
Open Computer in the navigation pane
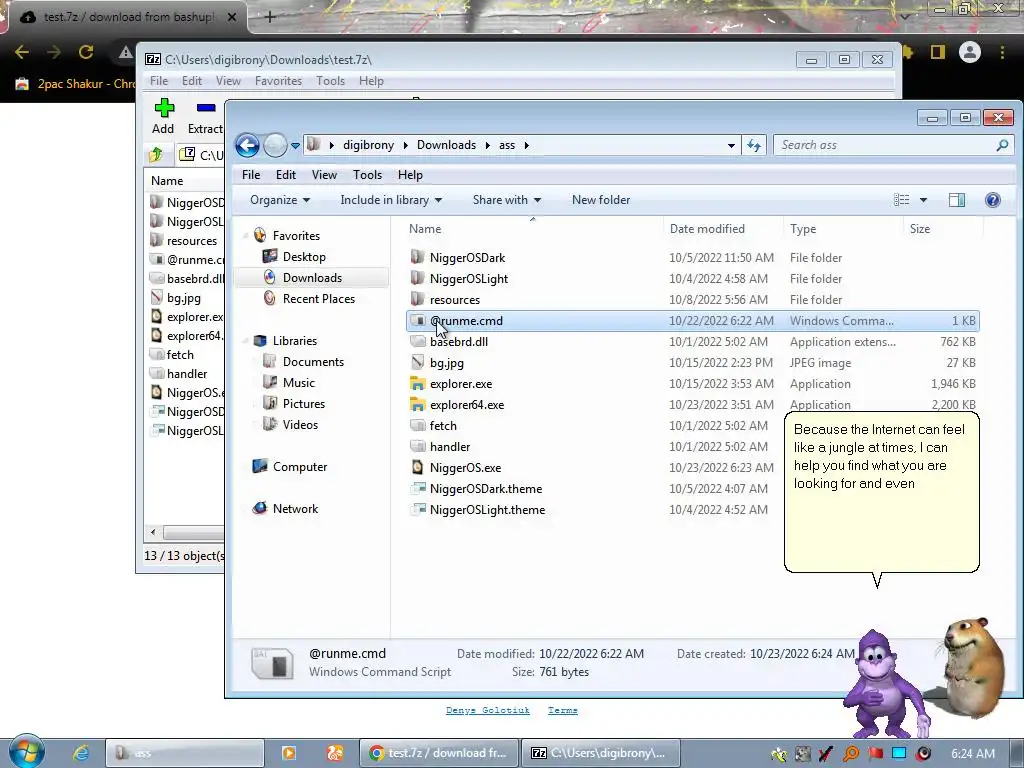[300, 467]
